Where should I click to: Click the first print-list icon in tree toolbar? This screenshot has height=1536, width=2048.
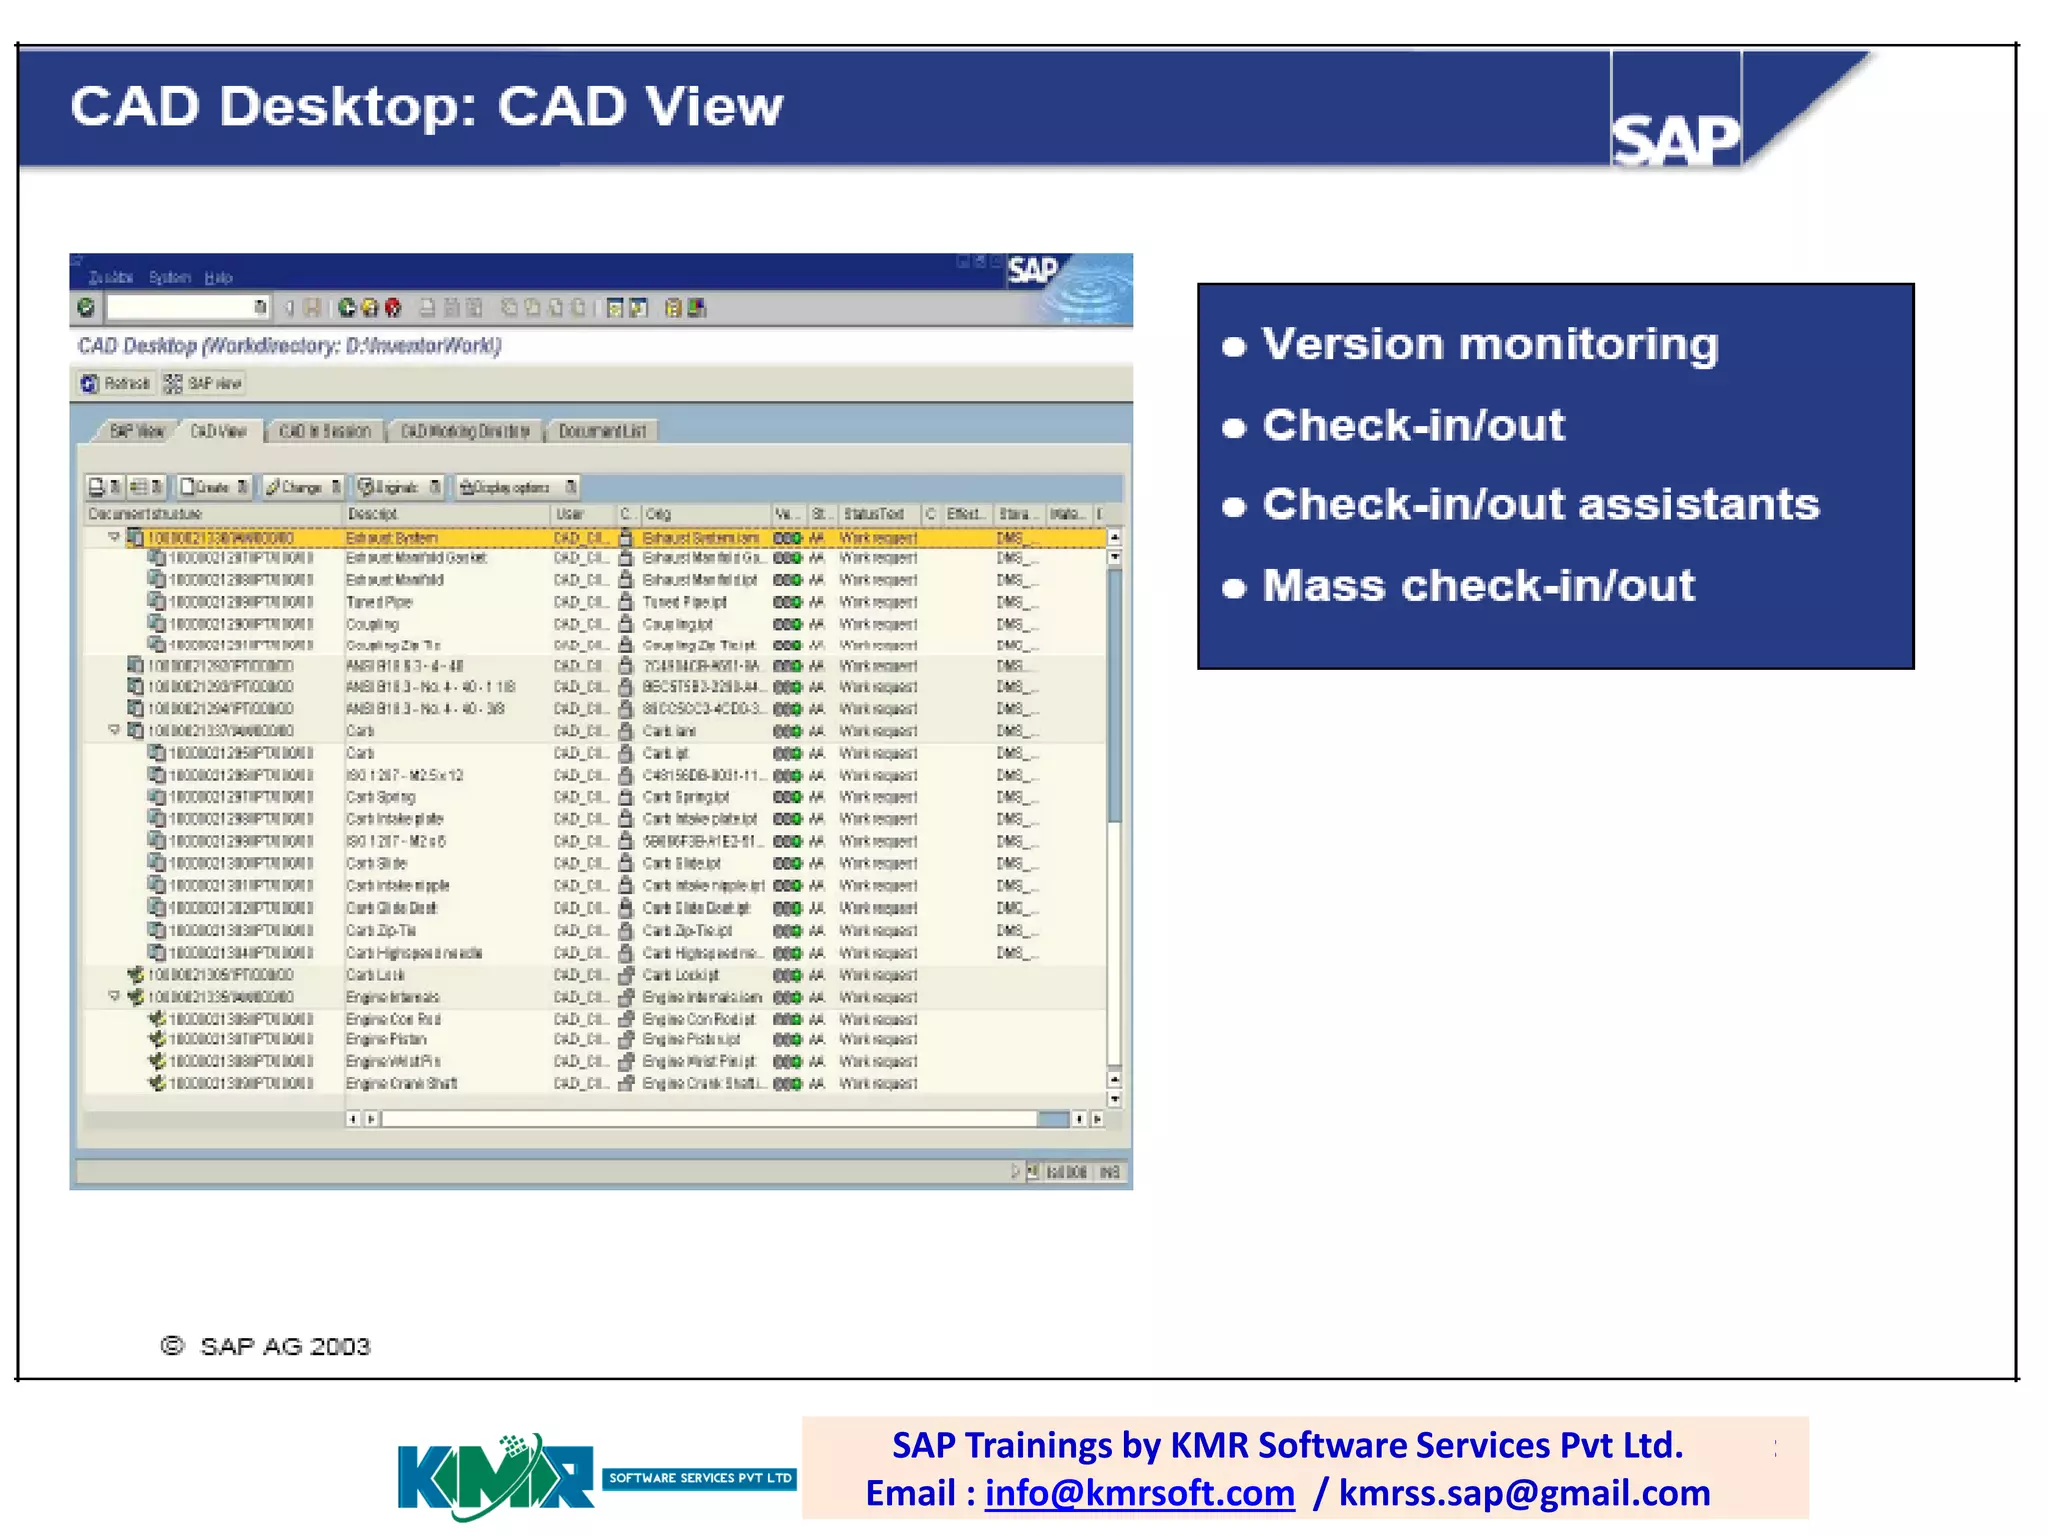pos(103,487)
